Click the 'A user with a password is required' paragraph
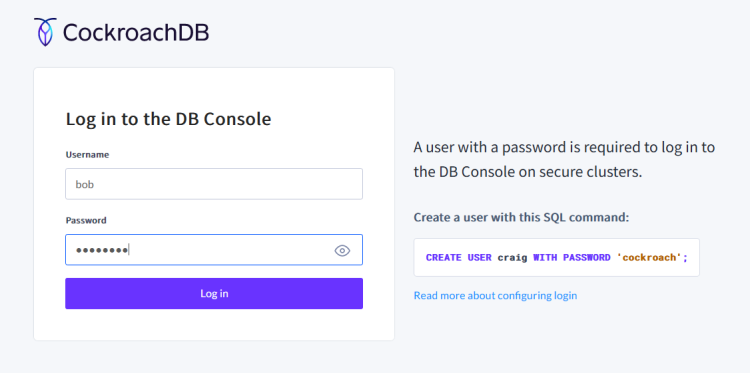The width and height of the screenshot is (750, 373). pyautogui.click(x=564, y=159)
